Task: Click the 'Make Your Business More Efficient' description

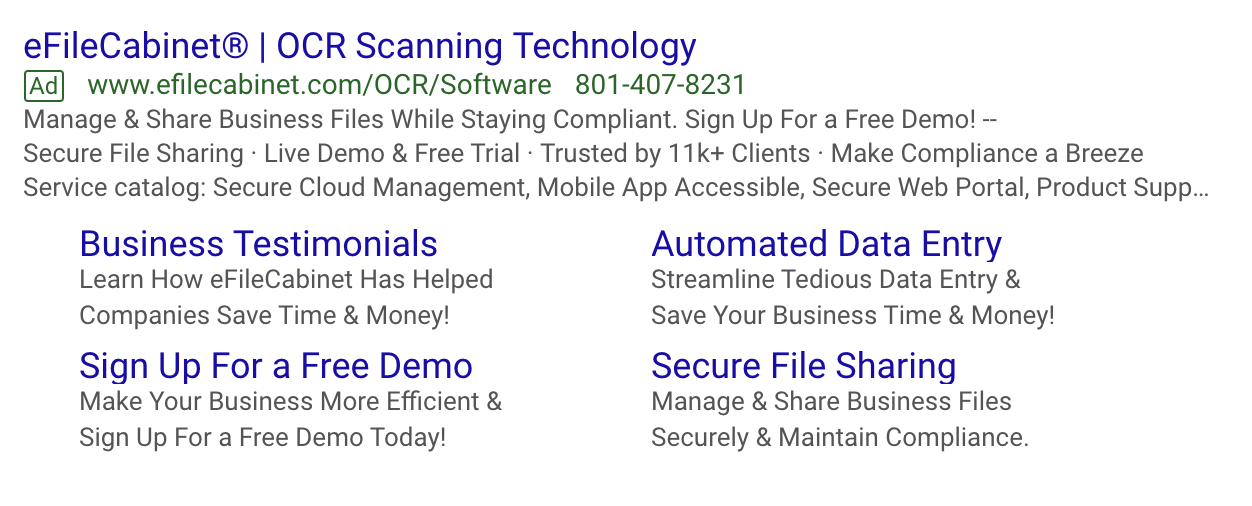Action: (x=290, y=402)
